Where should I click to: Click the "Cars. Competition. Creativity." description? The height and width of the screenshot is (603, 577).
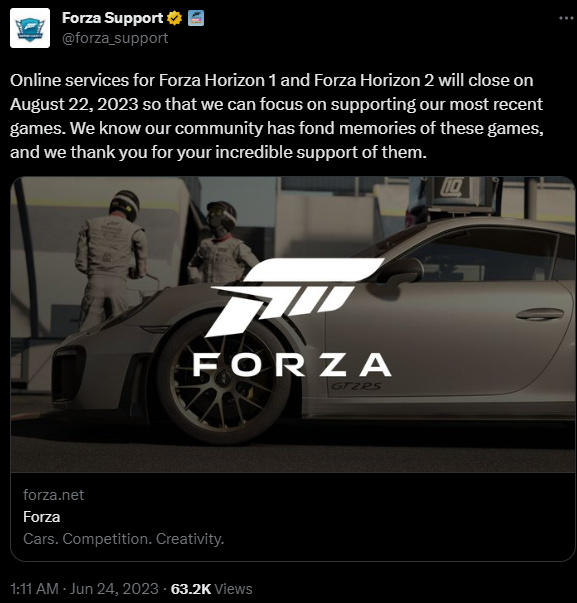[123, 539]
